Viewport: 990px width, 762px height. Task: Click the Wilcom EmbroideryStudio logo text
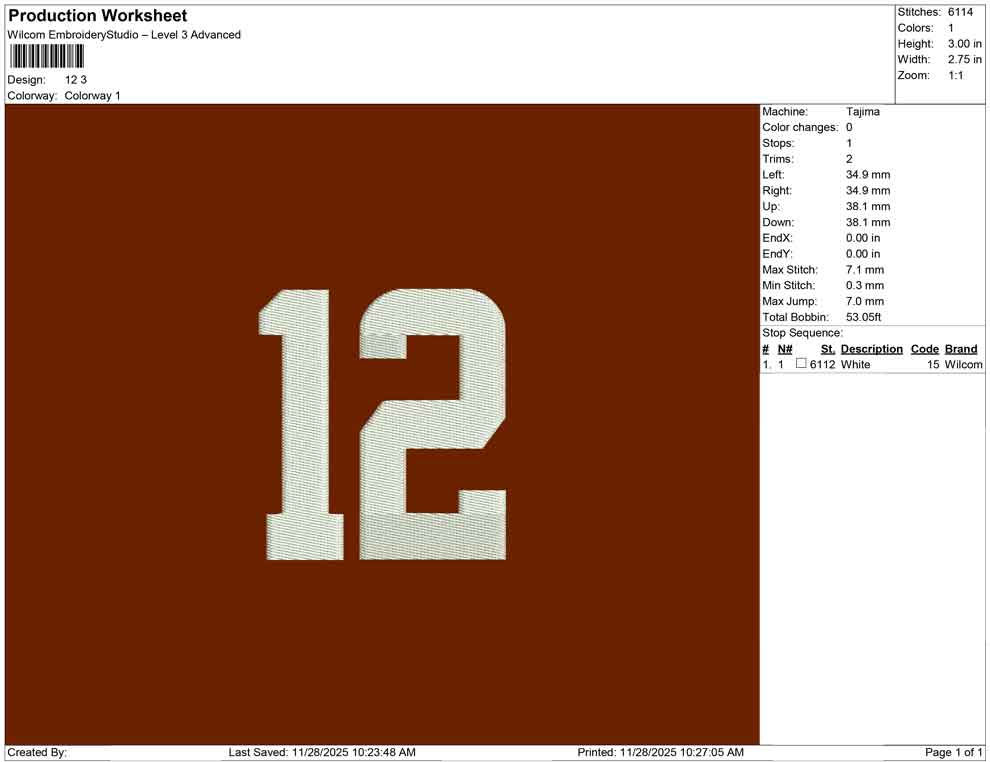point(123,34)
